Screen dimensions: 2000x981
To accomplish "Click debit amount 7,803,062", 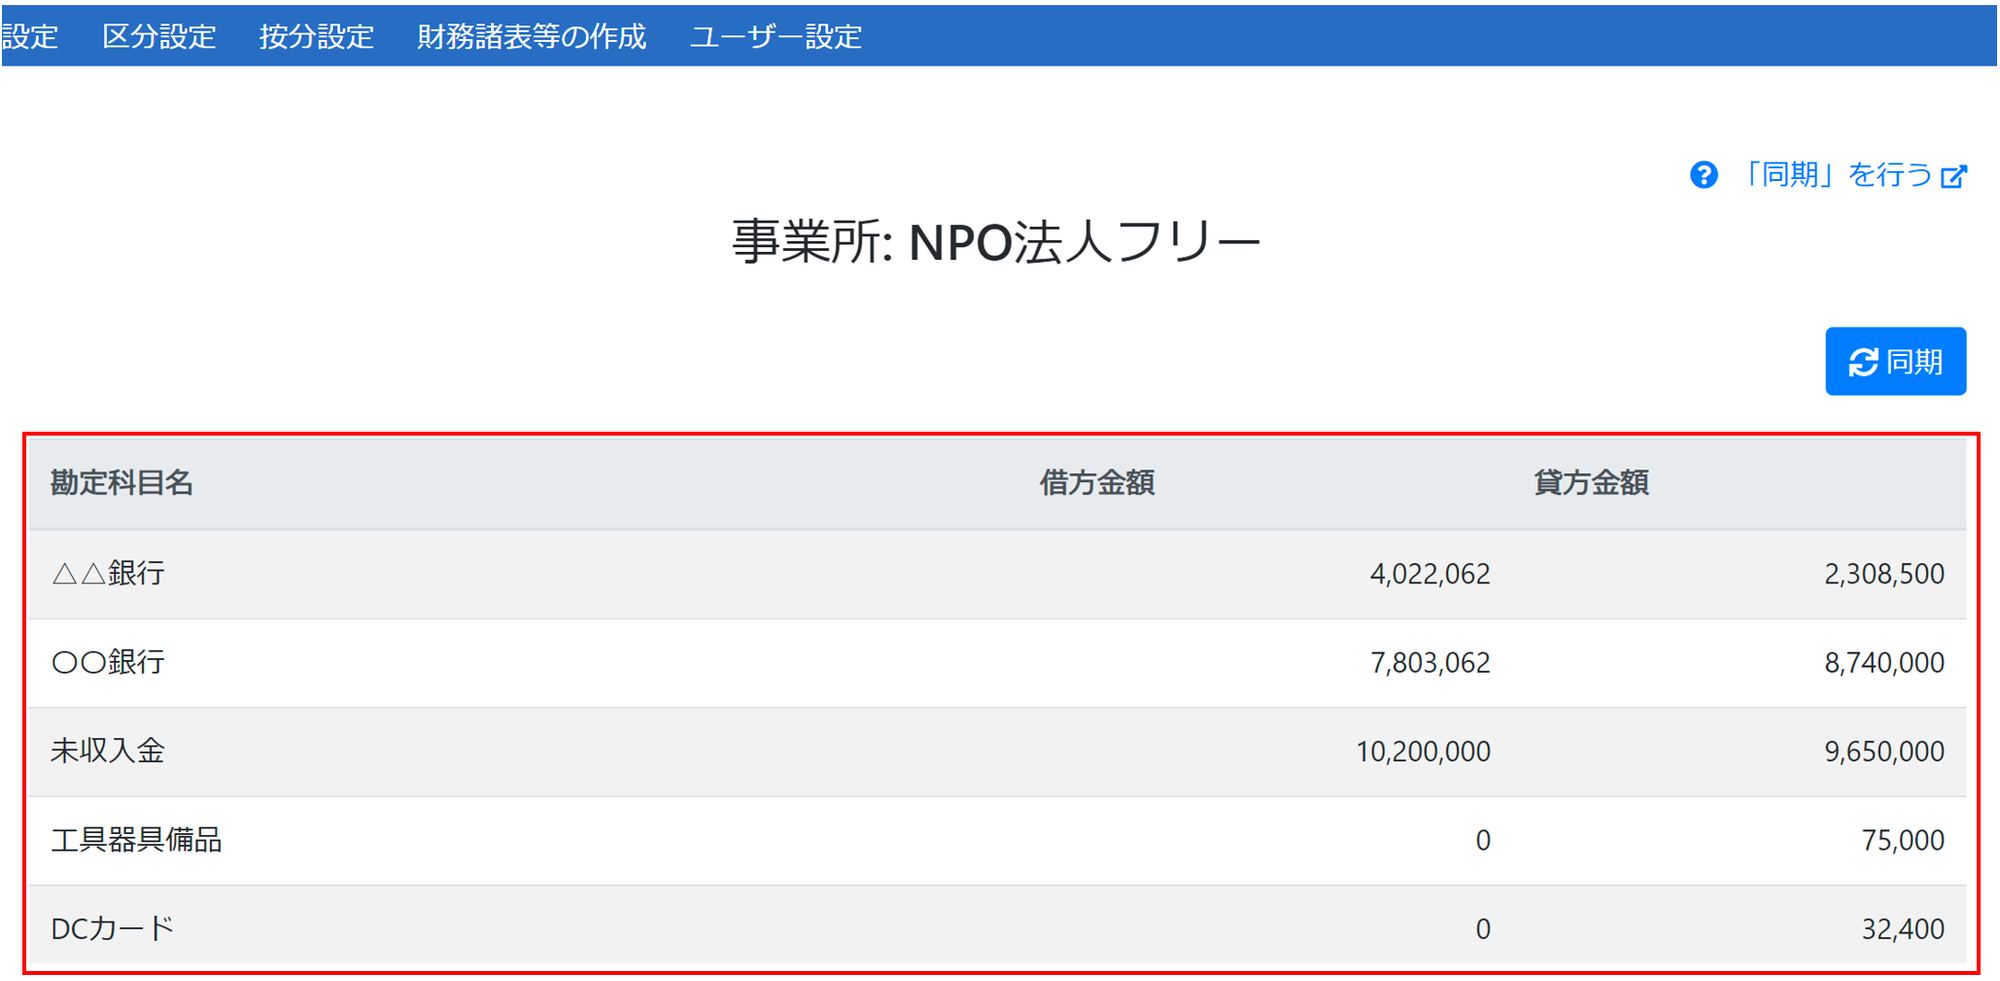I will click(x=1430, y=663).
